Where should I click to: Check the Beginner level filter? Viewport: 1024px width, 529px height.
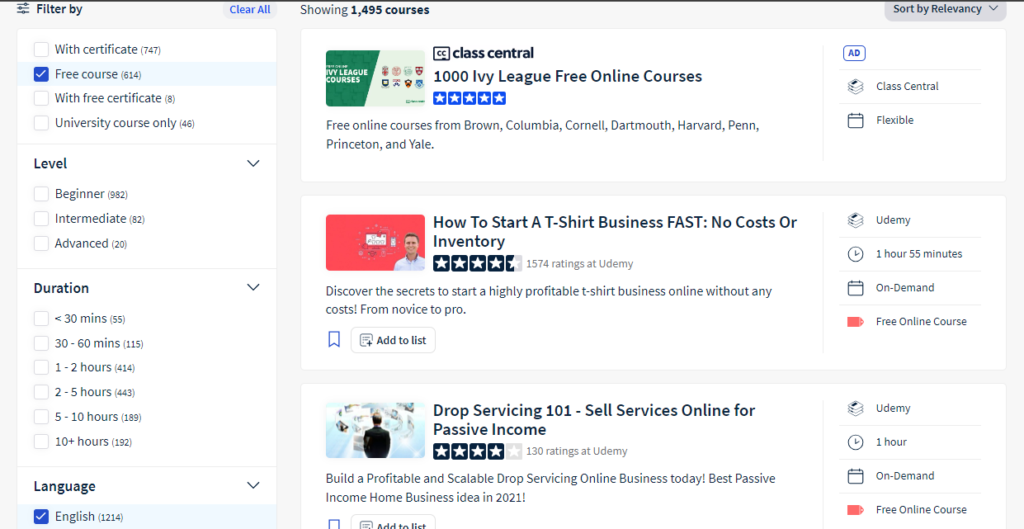pyautogui.click(x=41, y=194)
